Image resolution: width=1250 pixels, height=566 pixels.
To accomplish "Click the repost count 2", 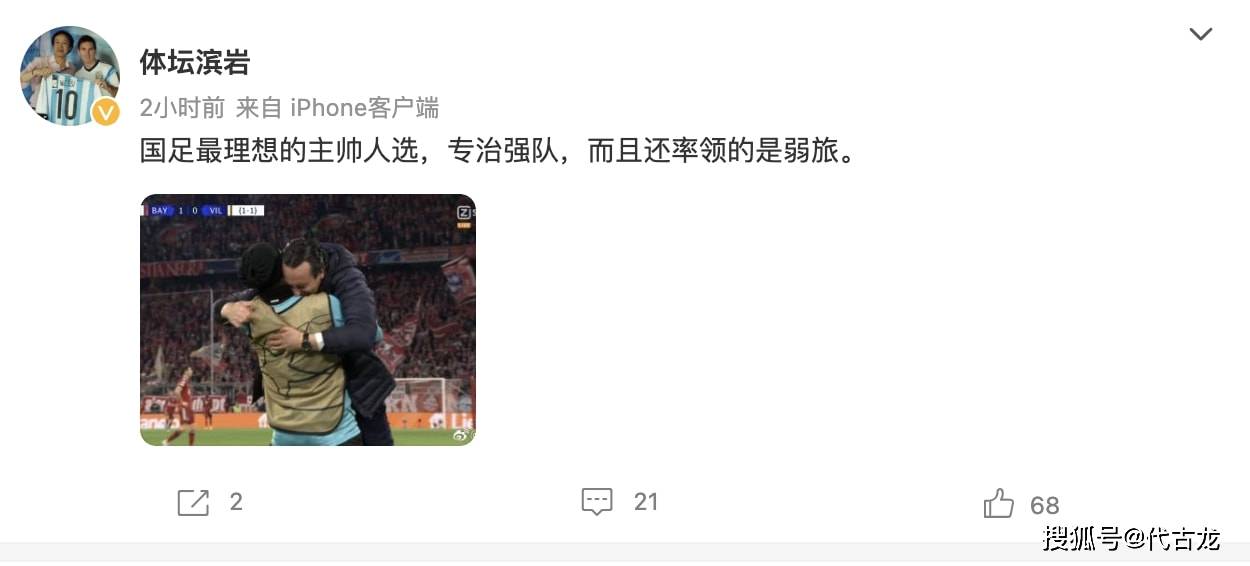I will (x=236, y=502).
